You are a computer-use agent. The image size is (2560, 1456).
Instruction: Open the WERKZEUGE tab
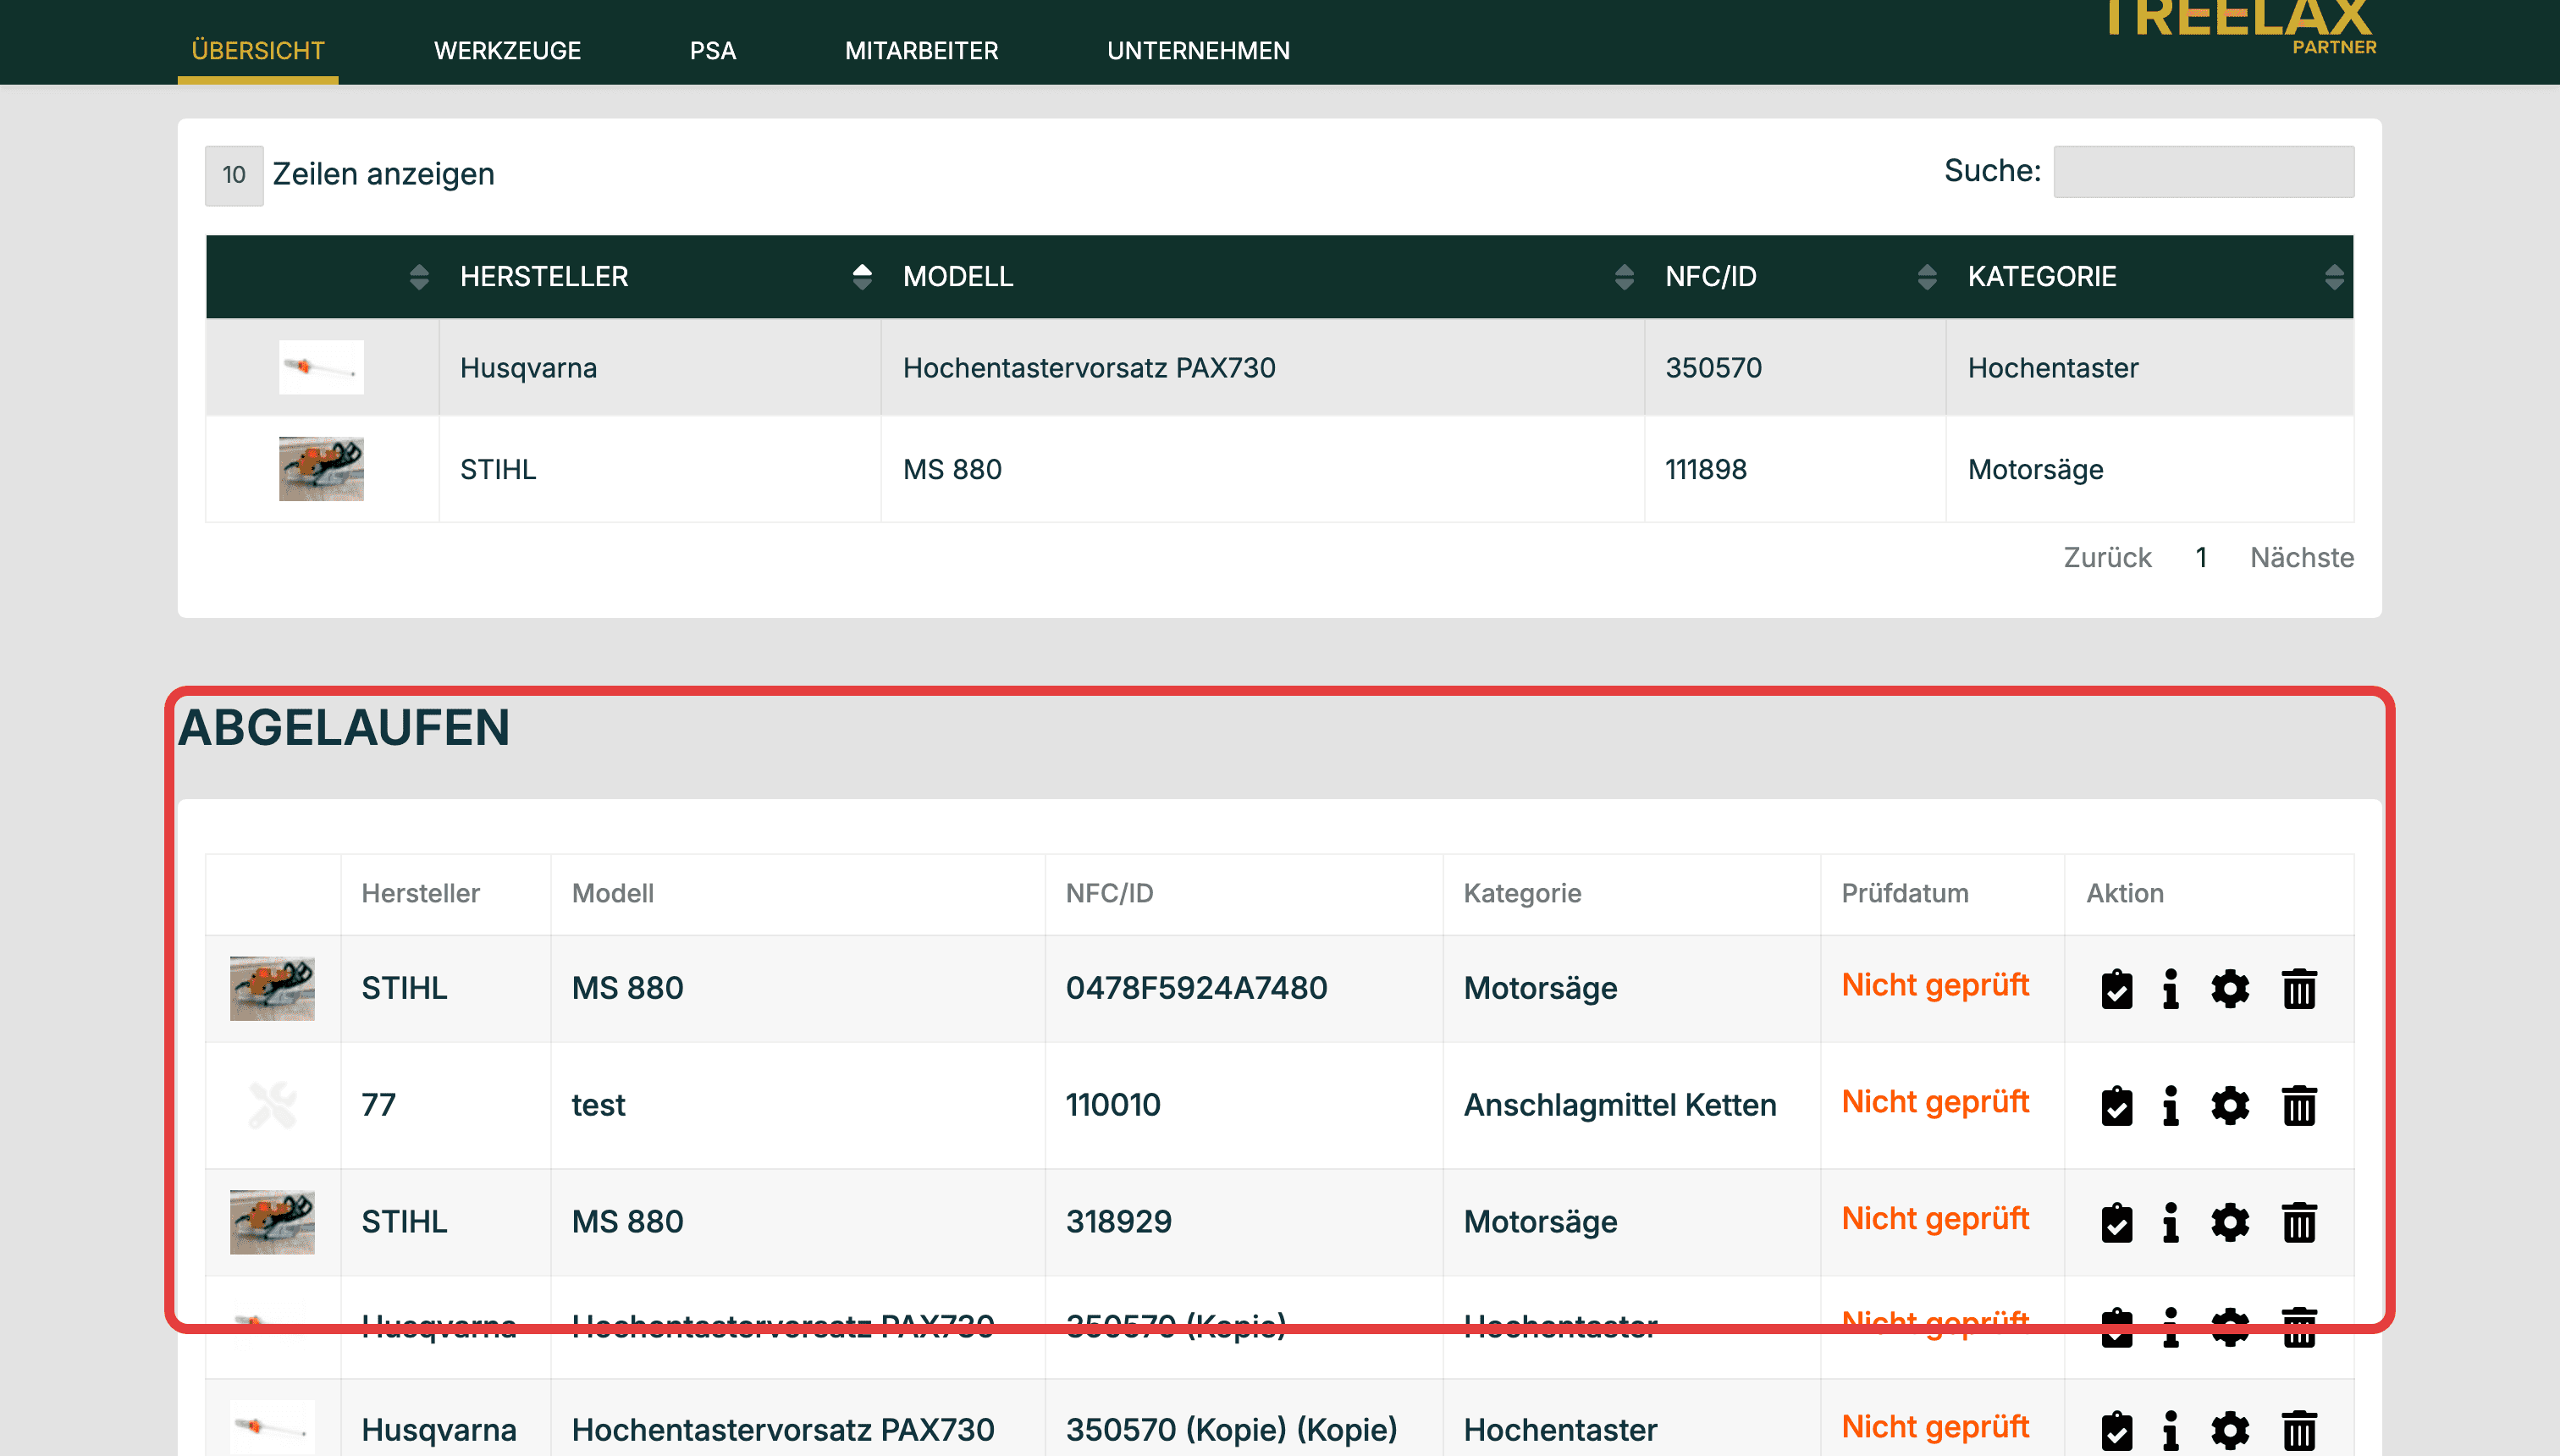coord(507,51)
